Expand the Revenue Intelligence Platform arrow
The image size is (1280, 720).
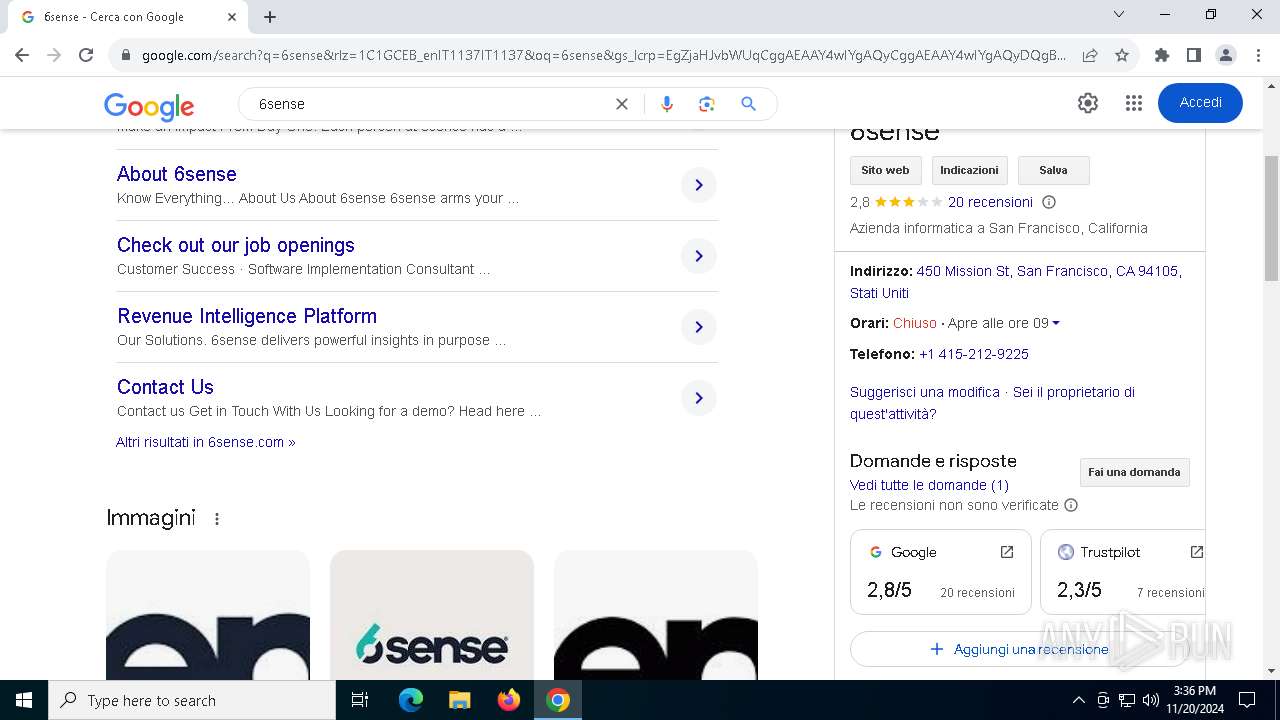[x=699, y=327]
